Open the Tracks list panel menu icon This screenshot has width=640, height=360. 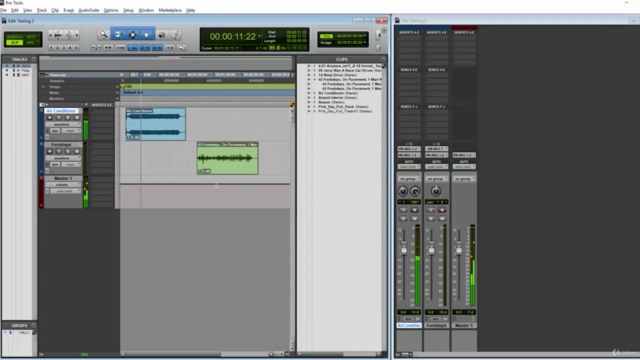33,59
